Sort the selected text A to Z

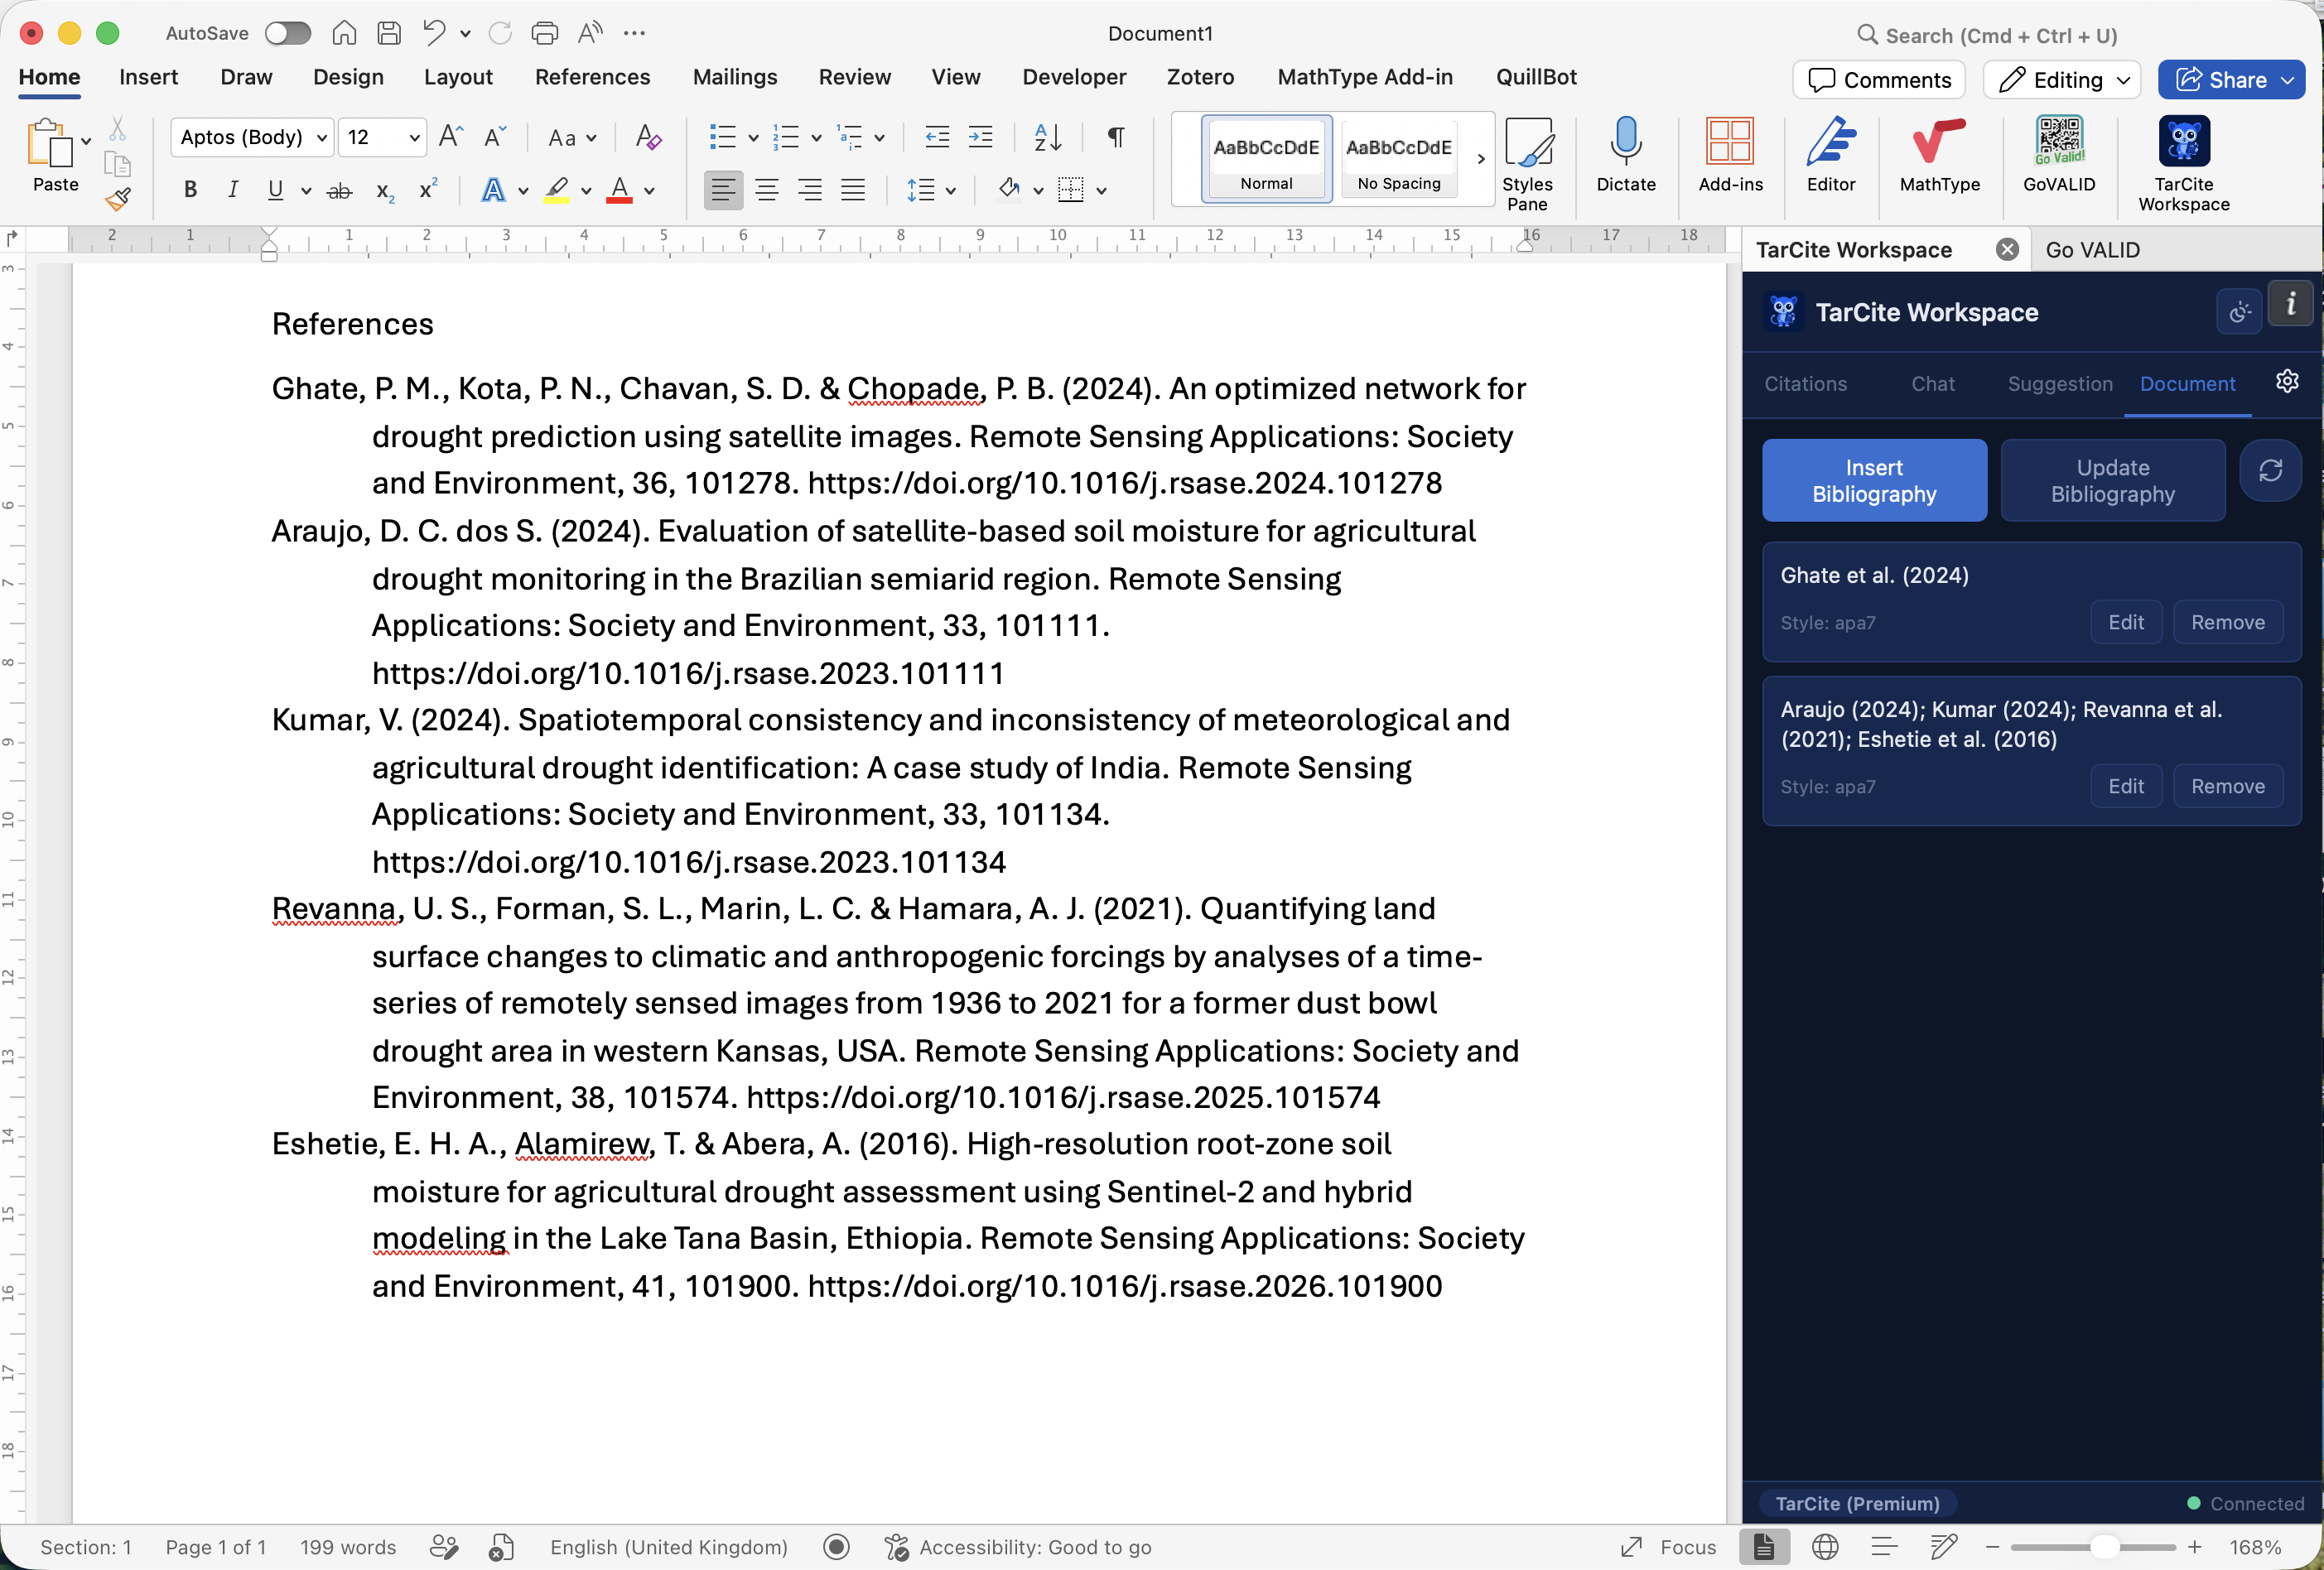(x=1047, y=137)
